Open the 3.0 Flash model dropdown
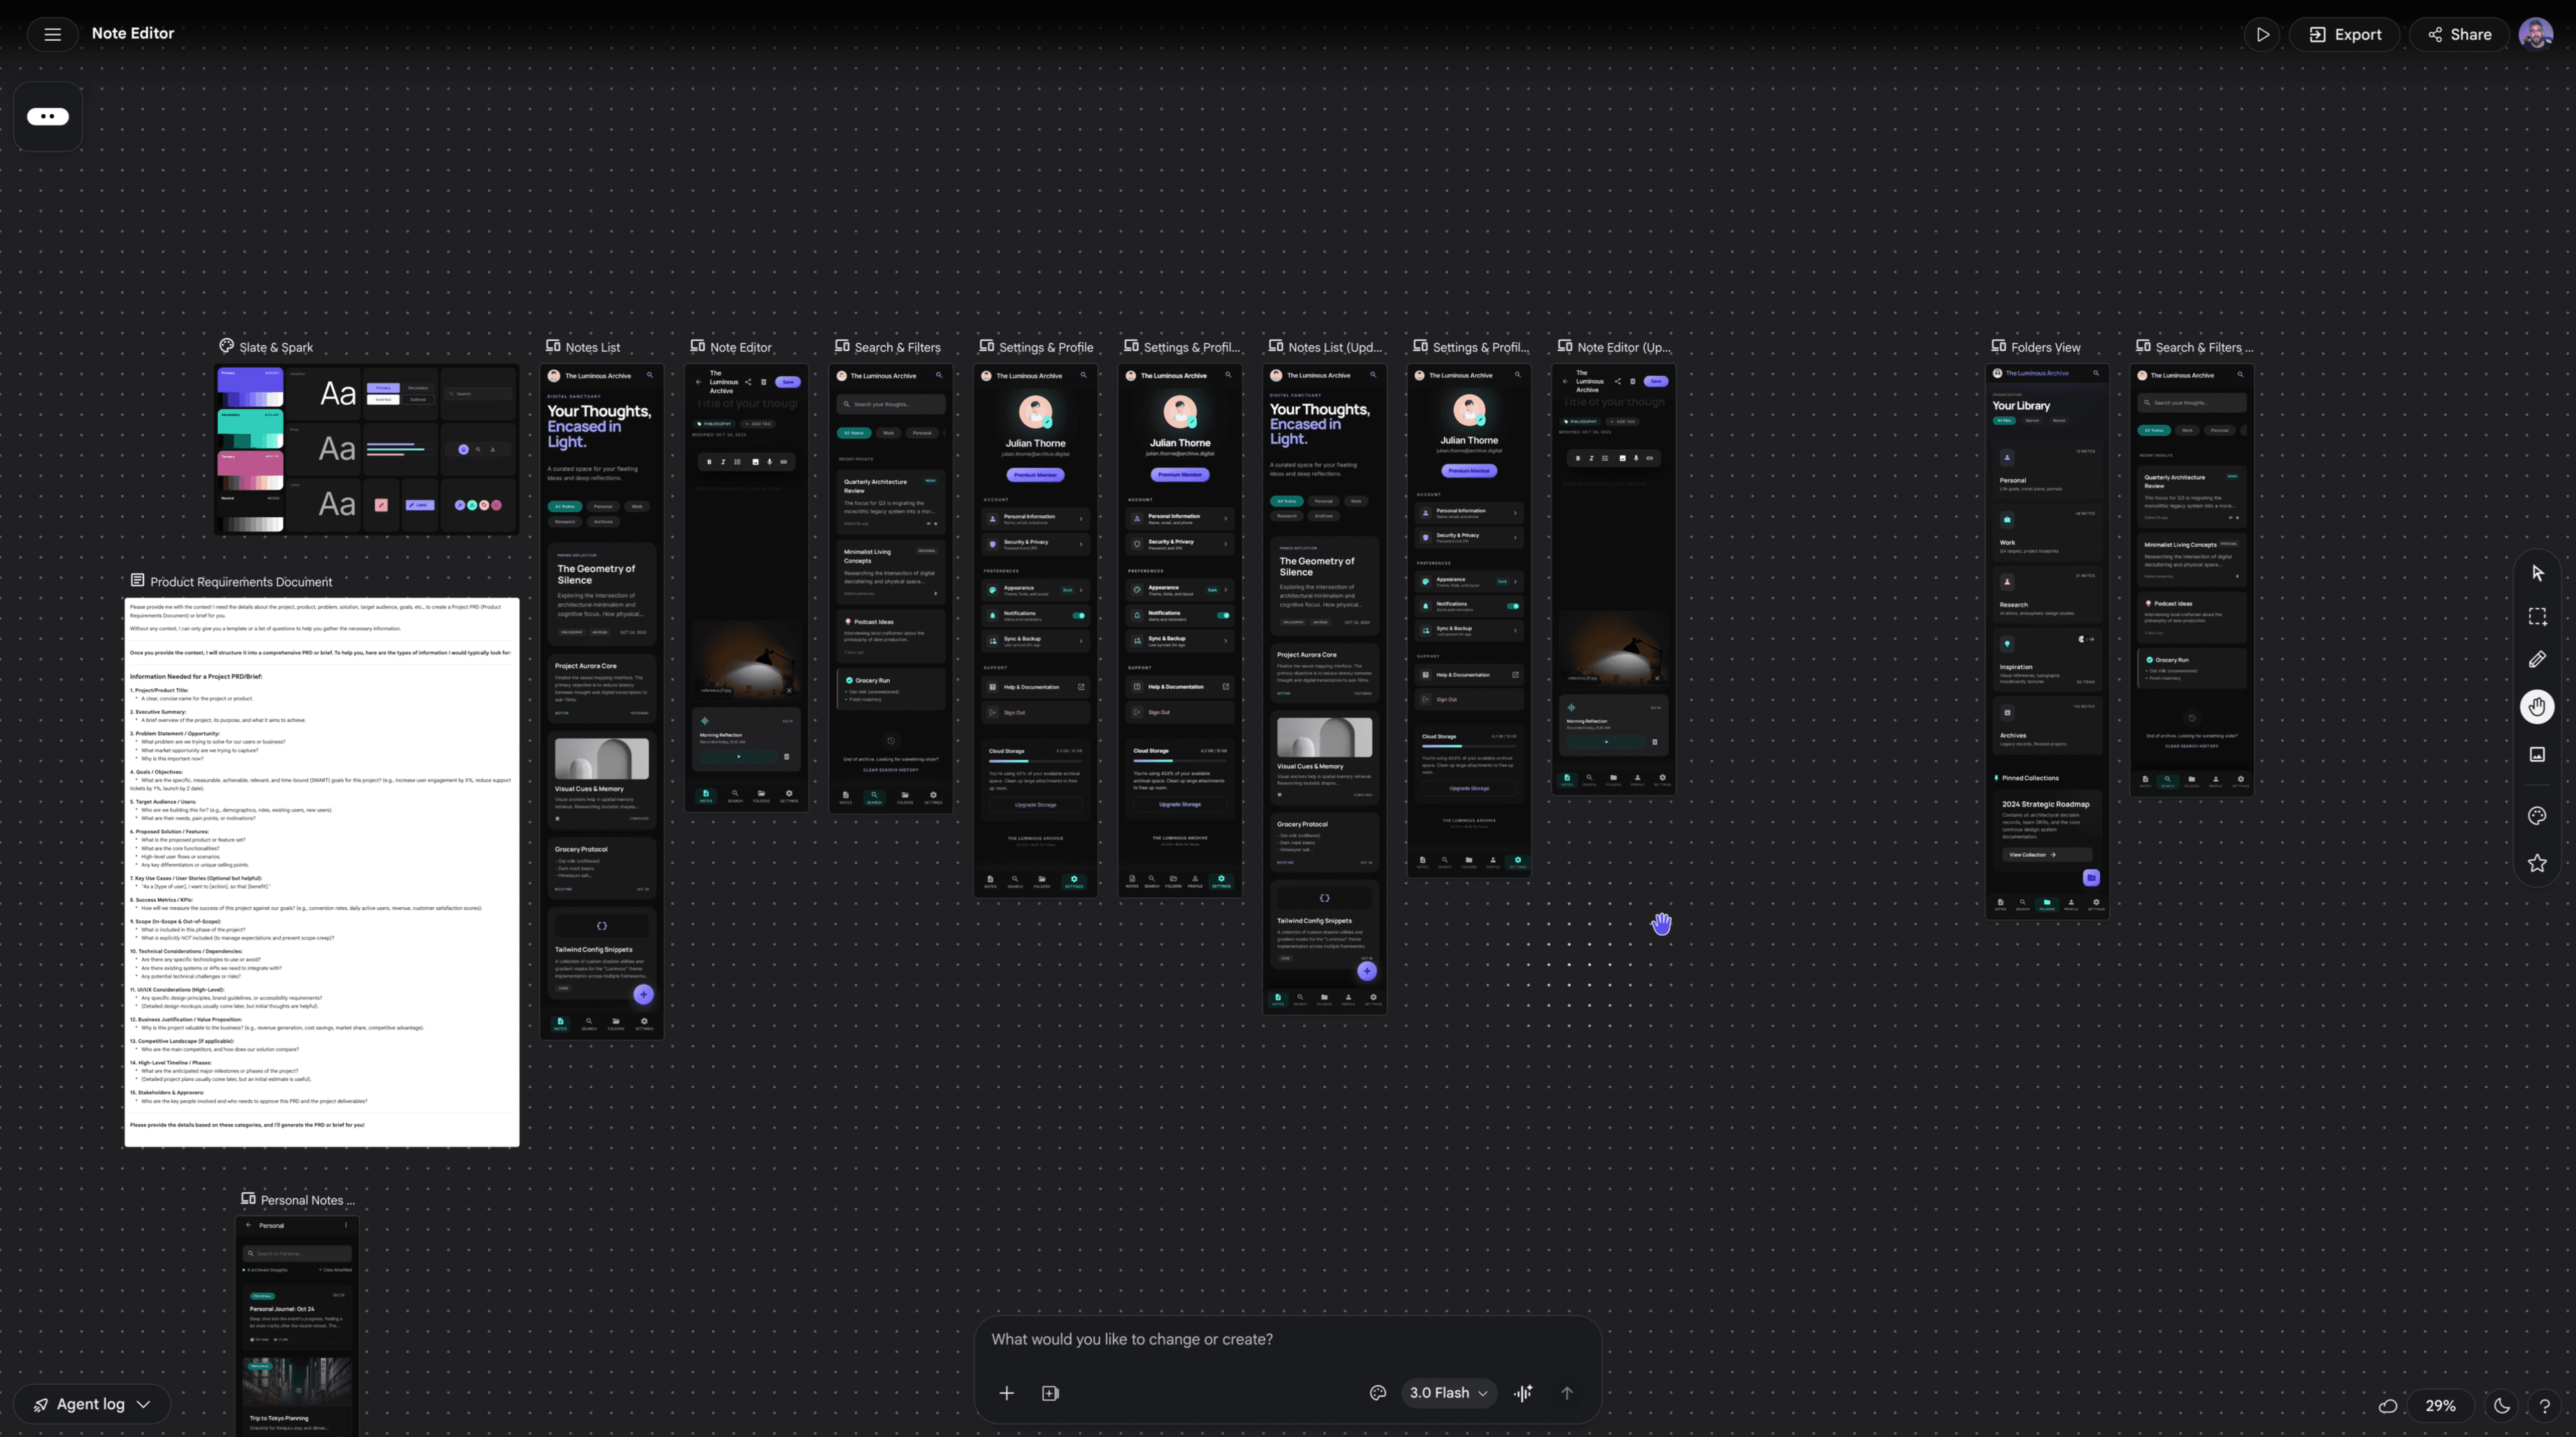This screenshot has height=1437, width=2576. click(x=1448, y=1393)
